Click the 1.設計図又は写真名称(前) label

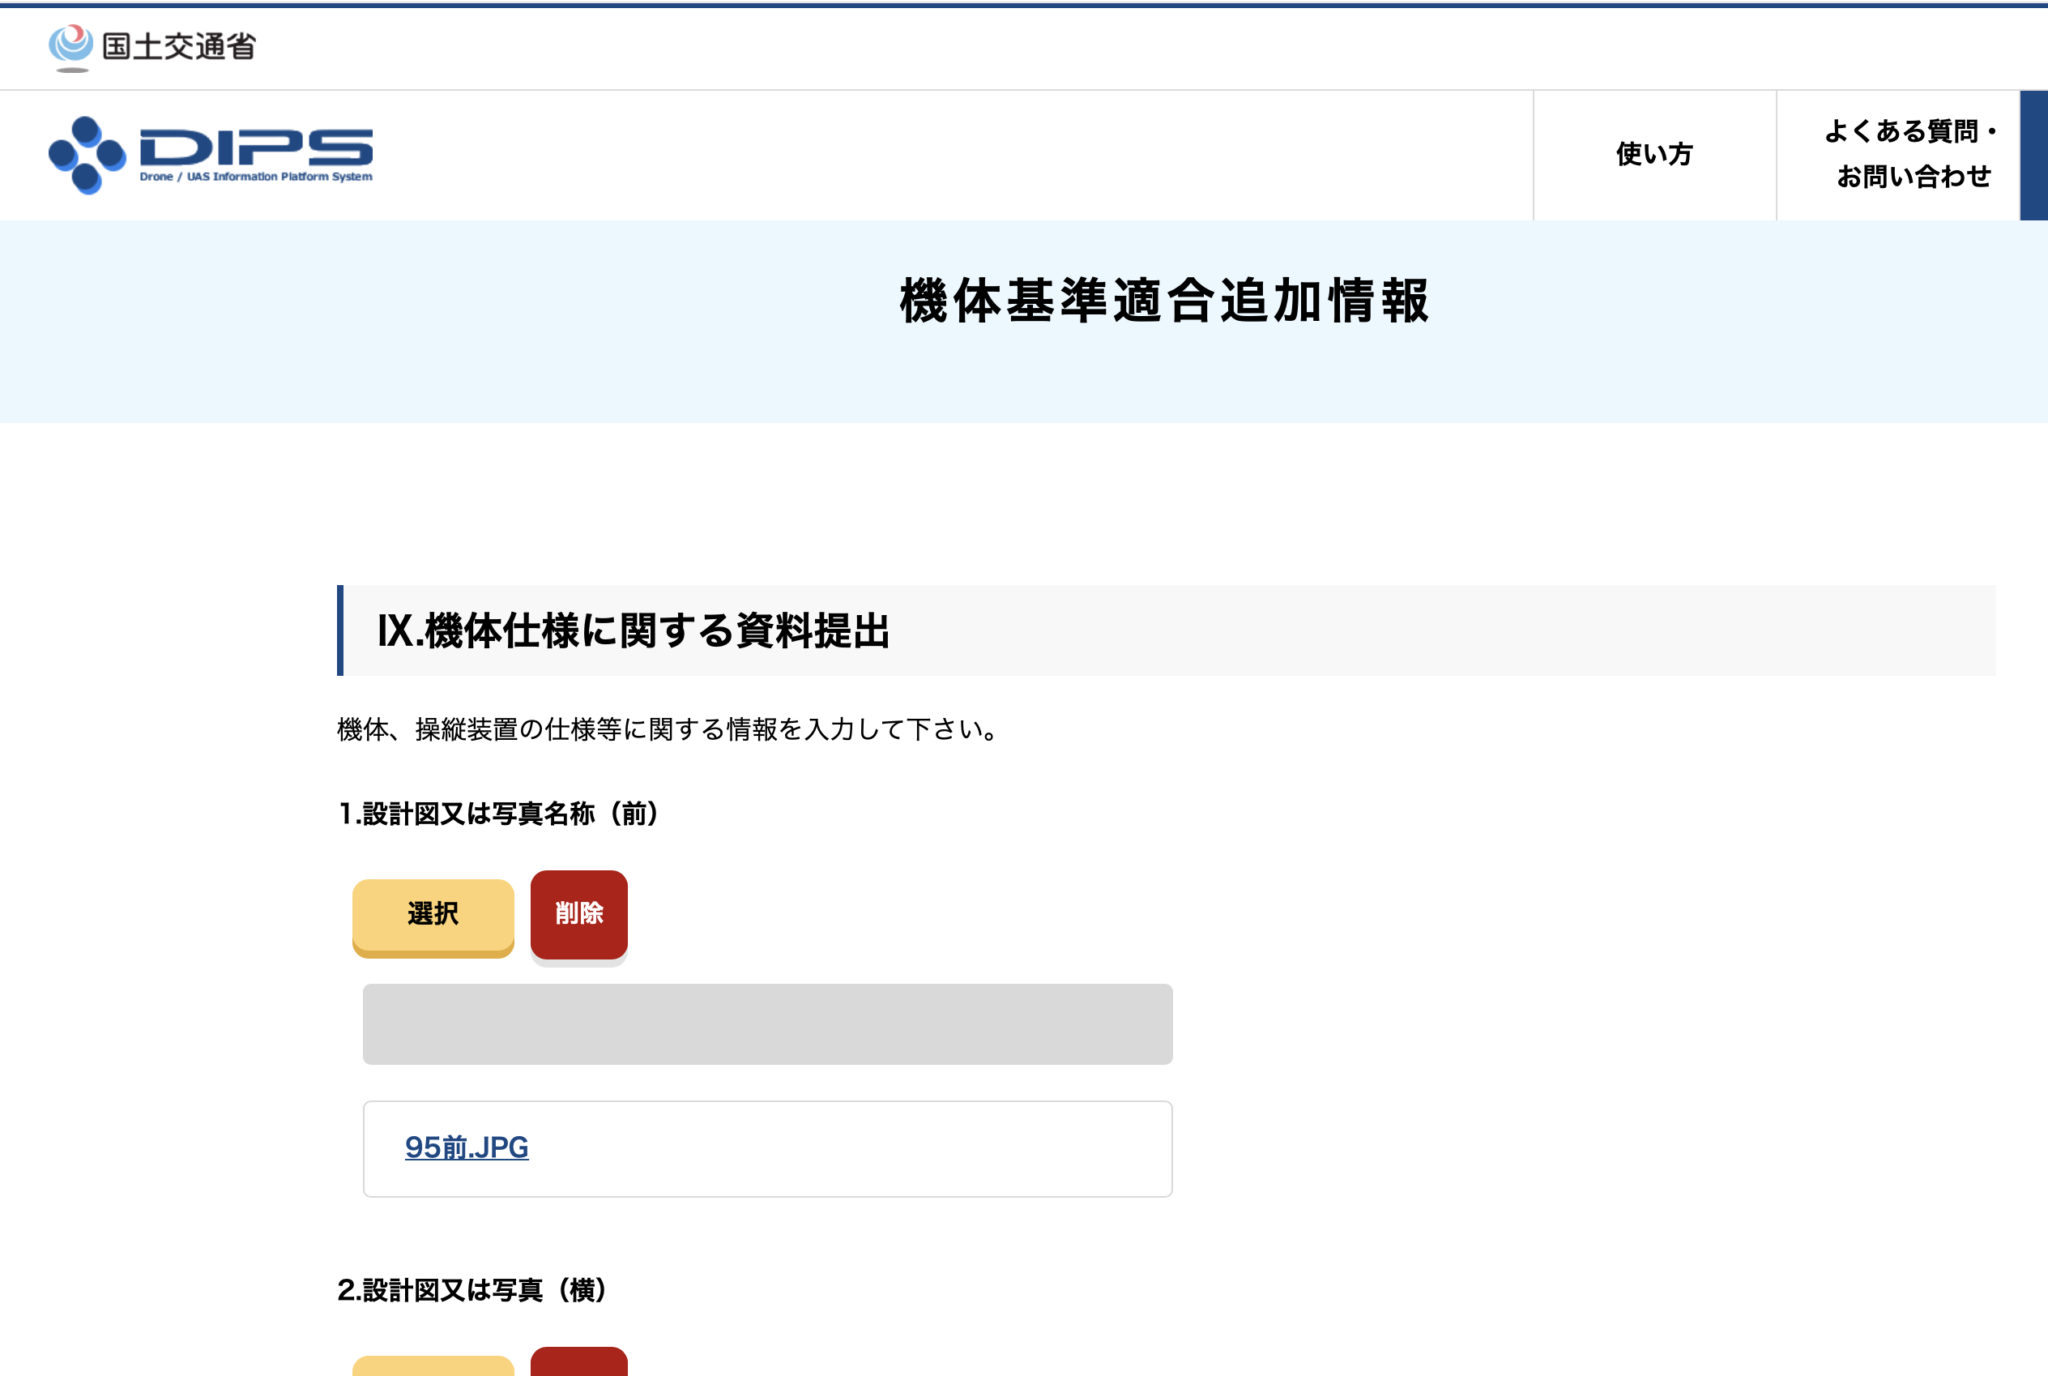[497, 814]
